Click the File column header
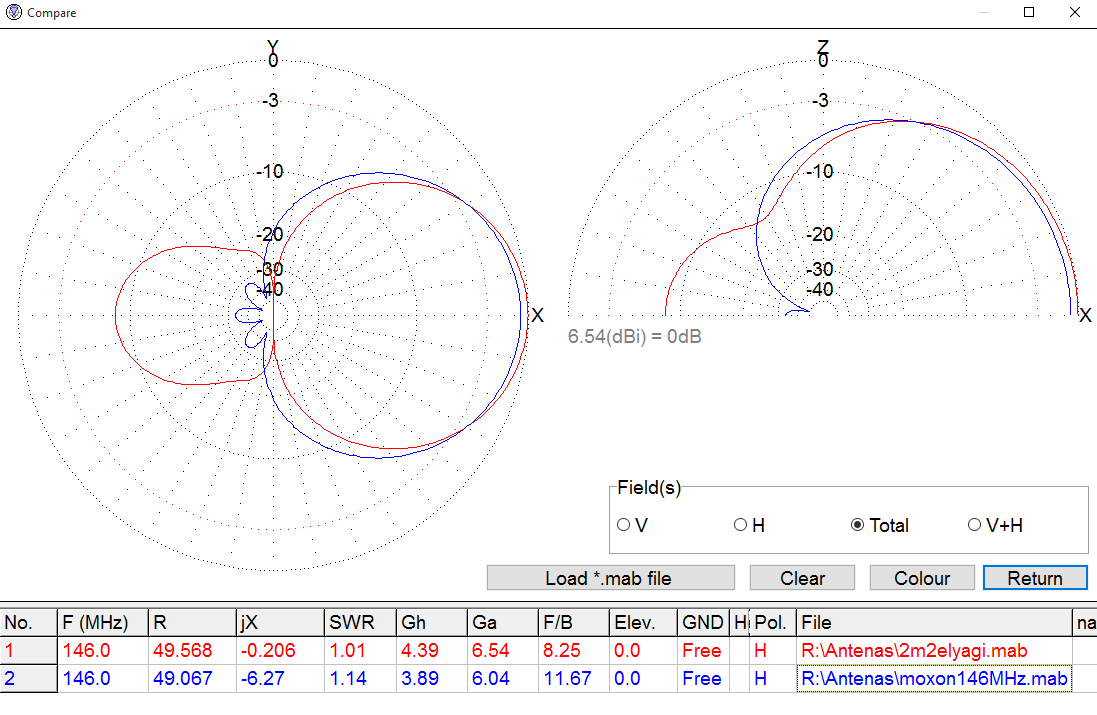The height and width of the screenshot is (715, 1097). tap(934, 622)
